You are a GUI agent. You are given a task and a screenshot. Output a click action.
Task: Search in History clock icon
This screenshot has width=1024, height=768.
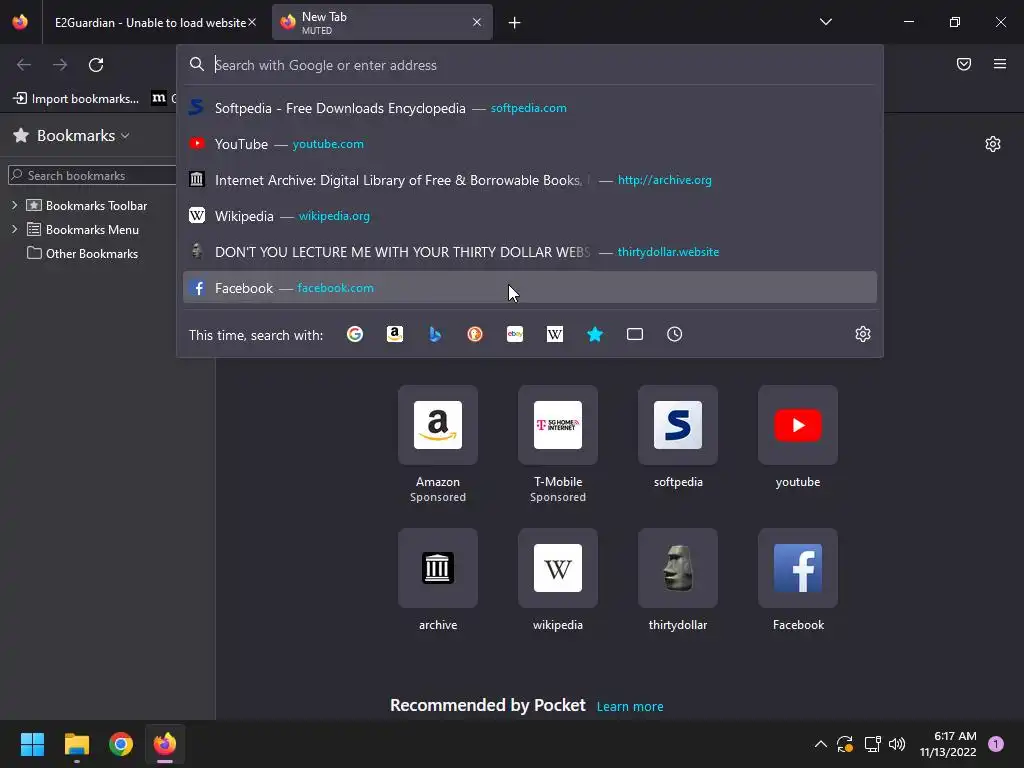pos(675,334)
